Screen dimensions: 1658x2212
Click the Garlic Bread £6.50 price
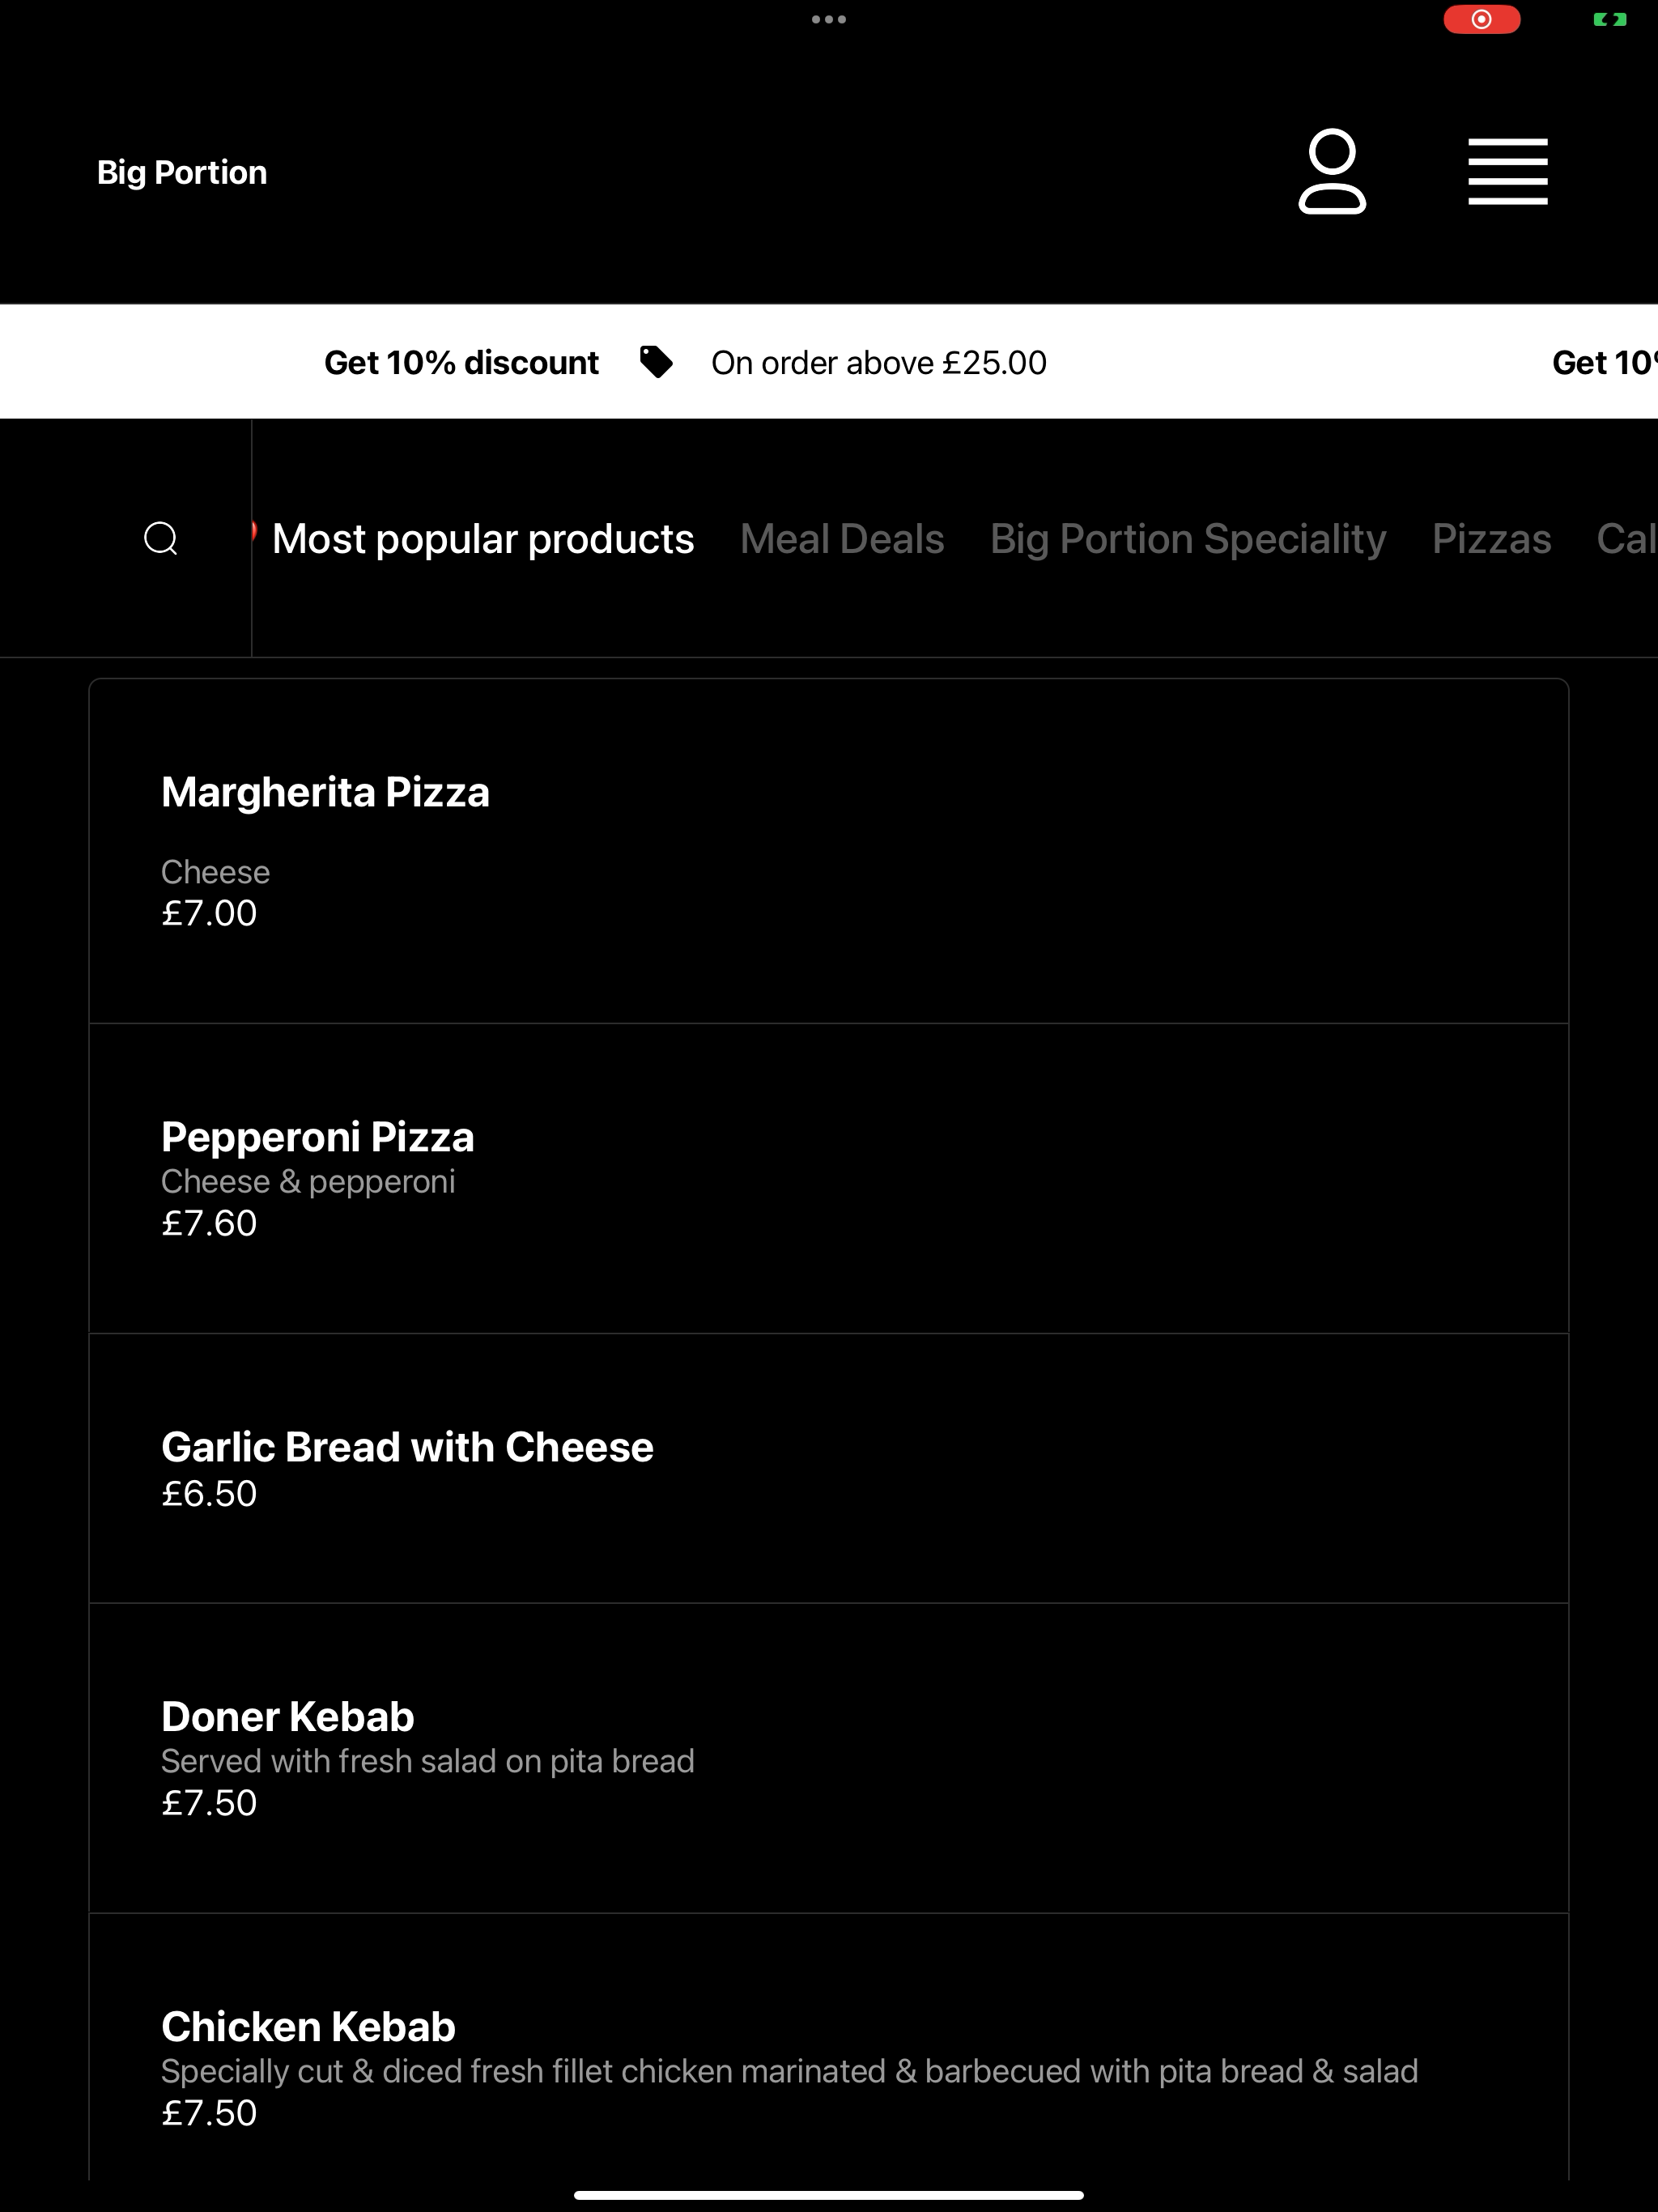(x=209, y=1493)
